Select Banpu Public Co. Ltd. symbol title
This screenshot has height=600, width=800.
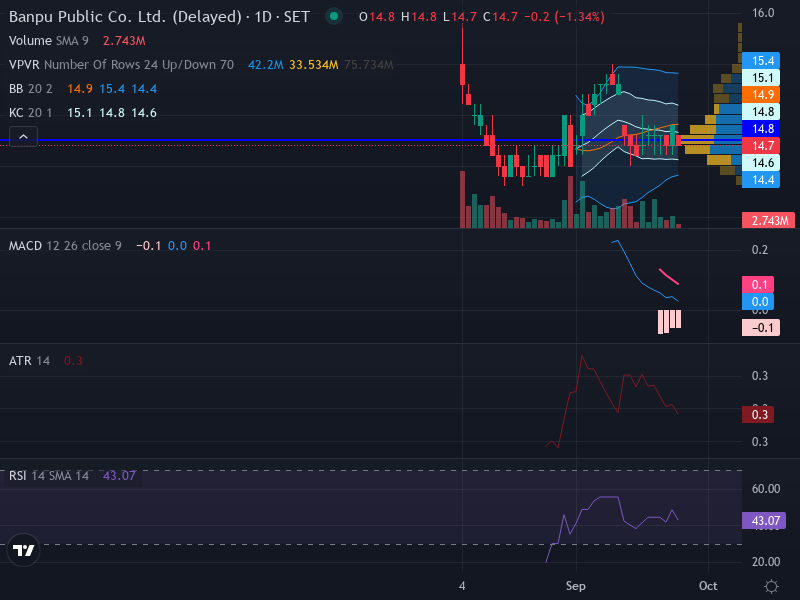point(159,17)
